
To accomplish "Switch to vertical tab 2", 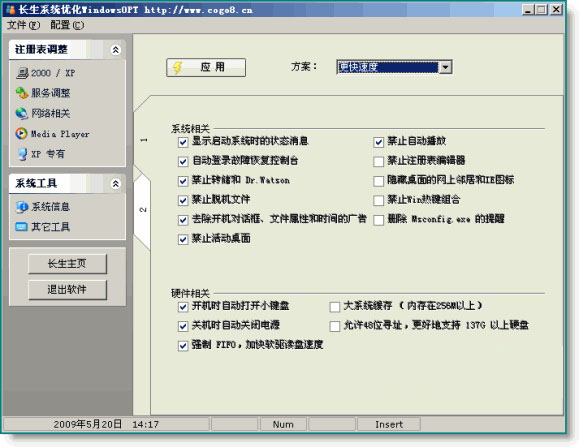I will (143, 210).
